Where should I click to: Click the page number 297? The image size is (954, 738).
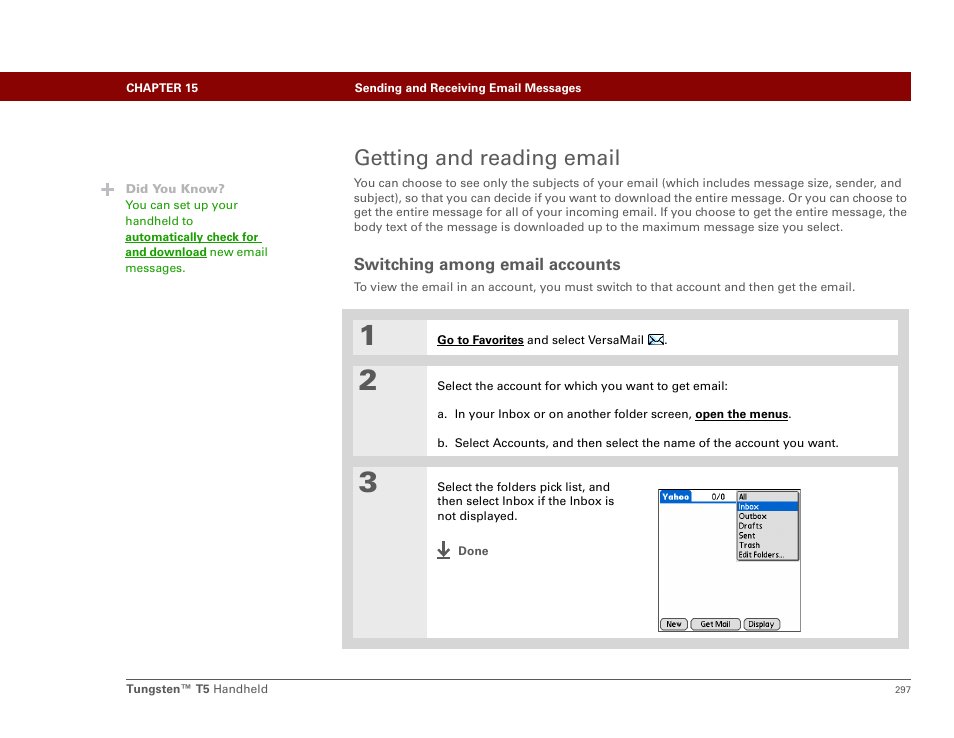902,689
